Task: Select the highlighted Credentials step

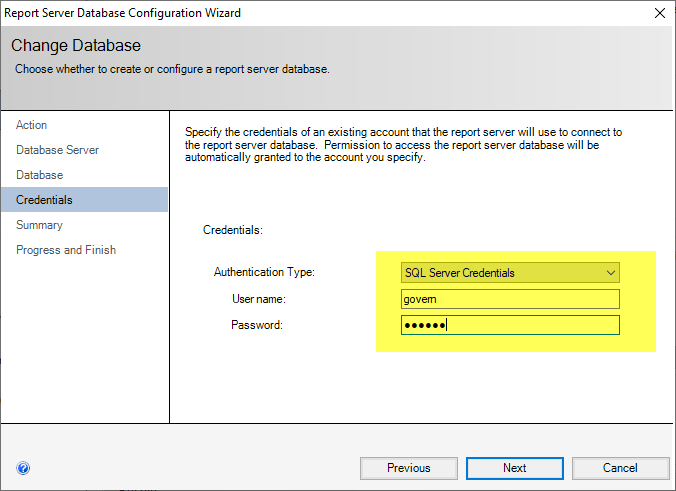Action: (44, 200)
